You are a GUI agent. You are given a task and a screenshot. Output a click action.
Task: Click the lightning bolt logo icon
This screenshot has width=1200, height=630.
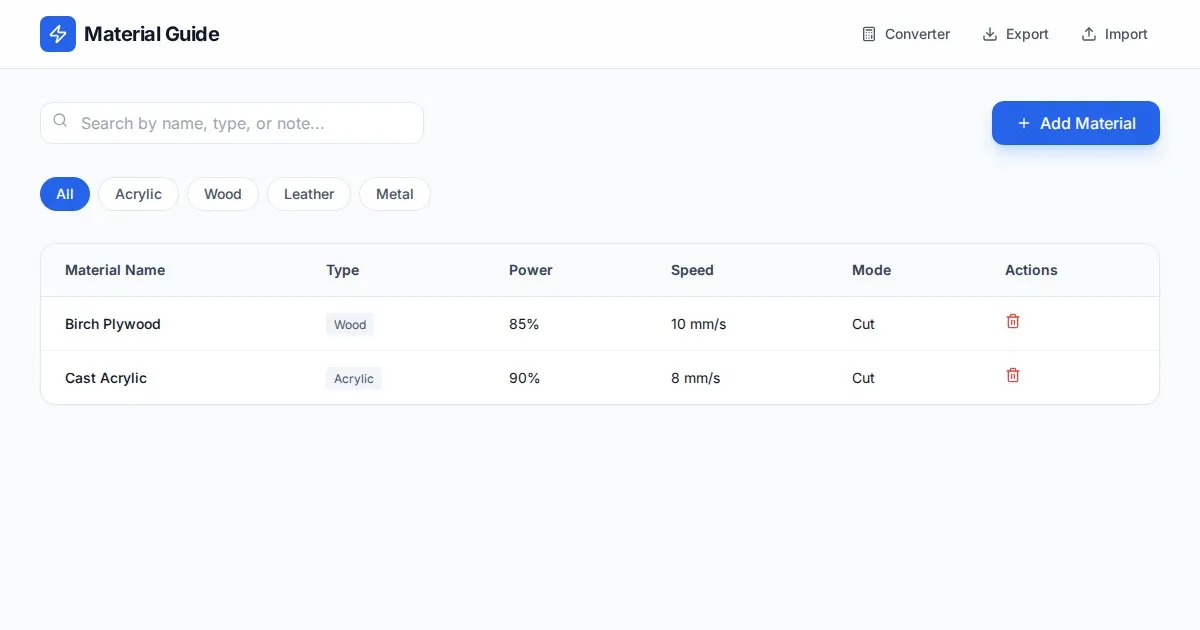pos(58,34)
